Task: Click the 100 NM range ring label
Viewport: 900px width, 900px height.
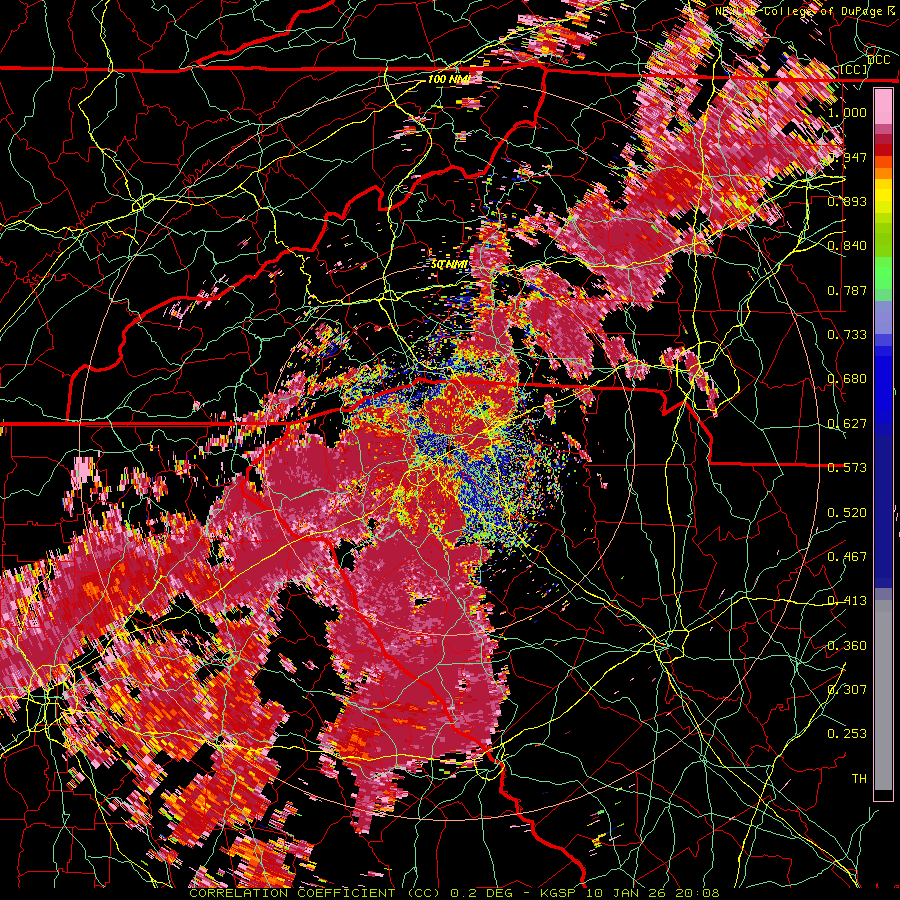Action: click(x=449, y=79)
